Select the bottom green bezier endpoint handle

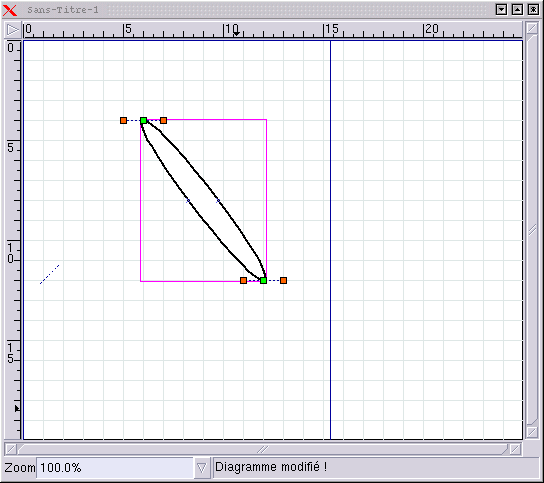pyautogui.click(x=264, y=280)
